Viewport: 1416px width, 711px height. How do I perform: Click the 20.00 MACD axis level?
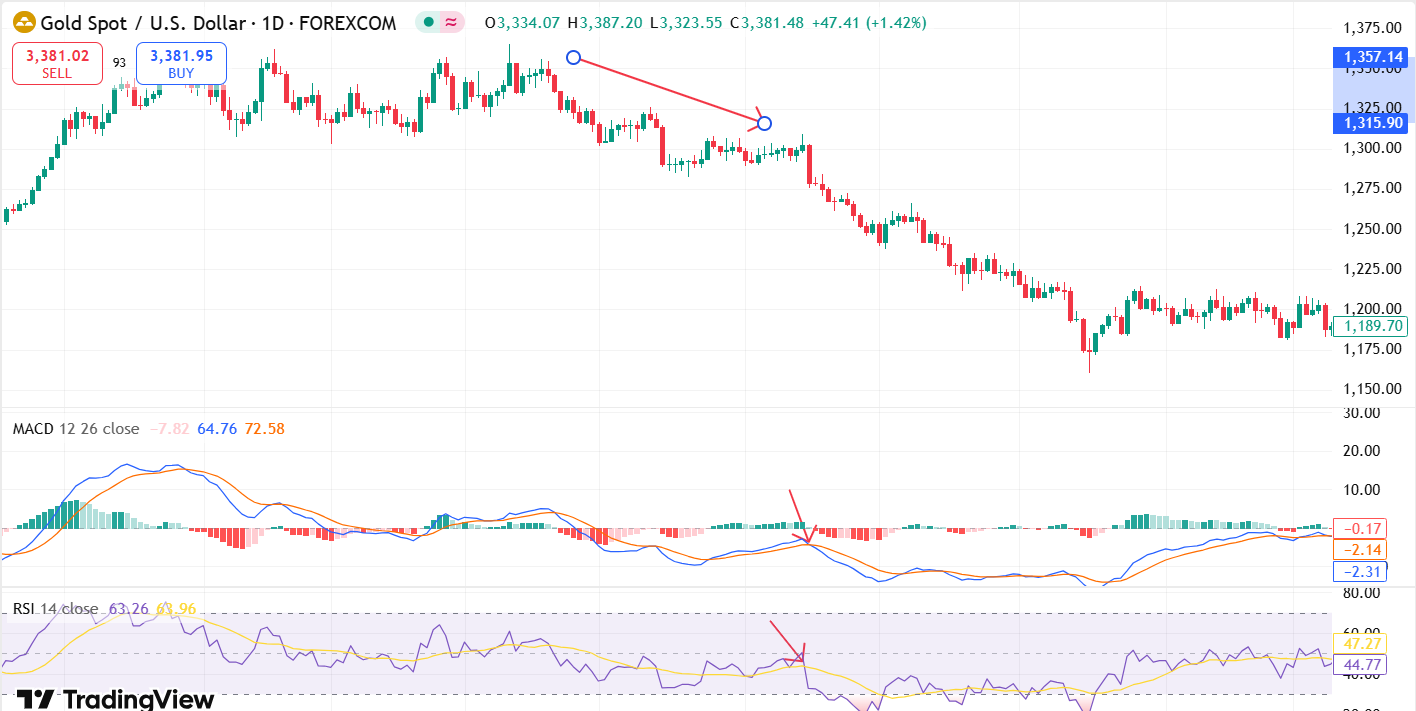pos(1362,451)
